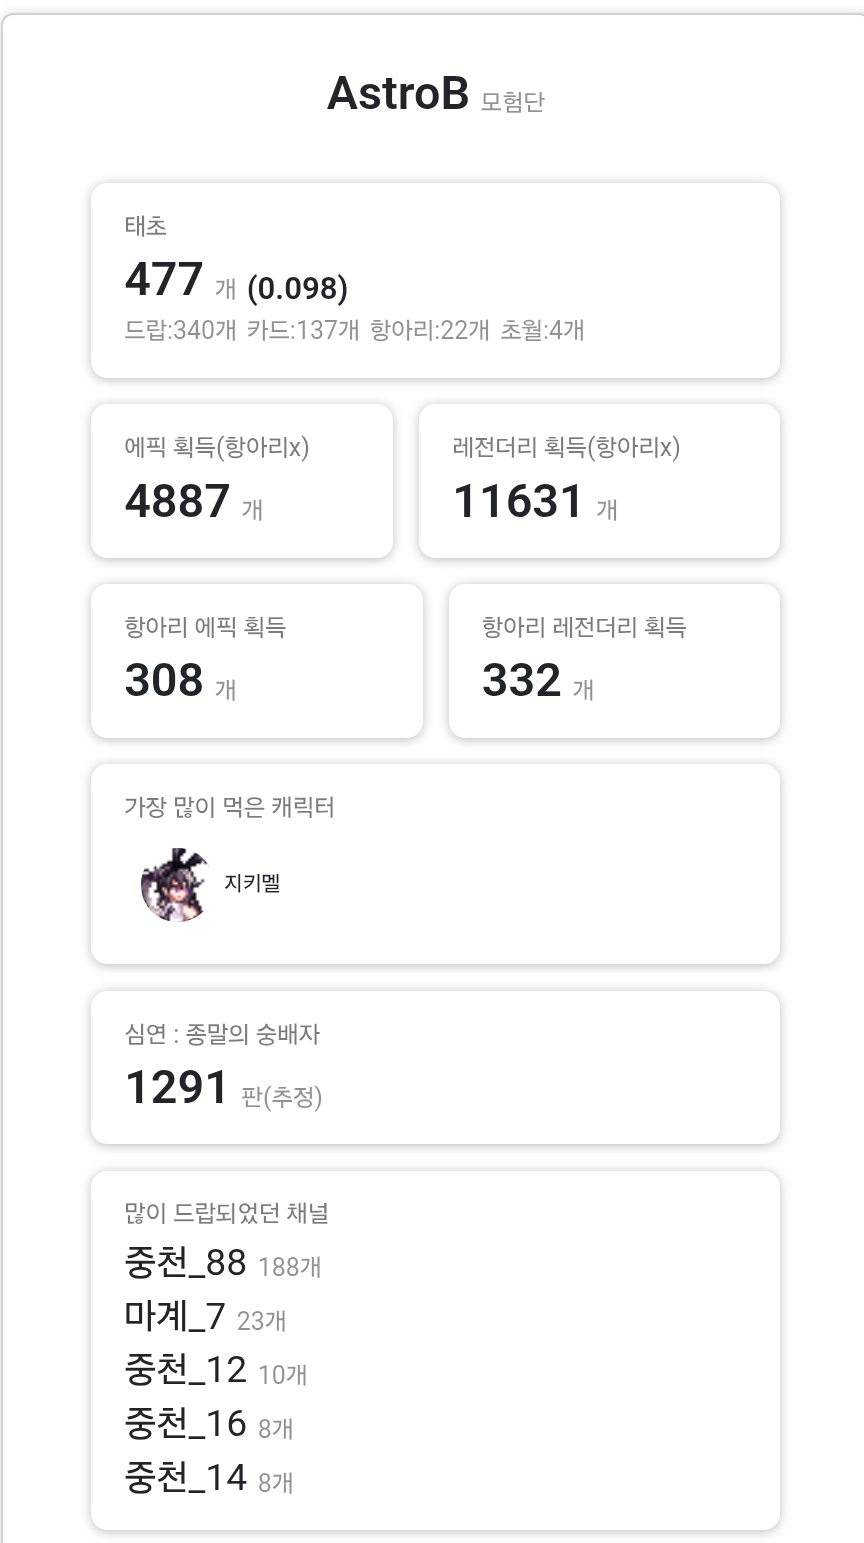864x1543 pixels.
Task: Open the 태초 count of 477
Action: click(x=164, y=280)
